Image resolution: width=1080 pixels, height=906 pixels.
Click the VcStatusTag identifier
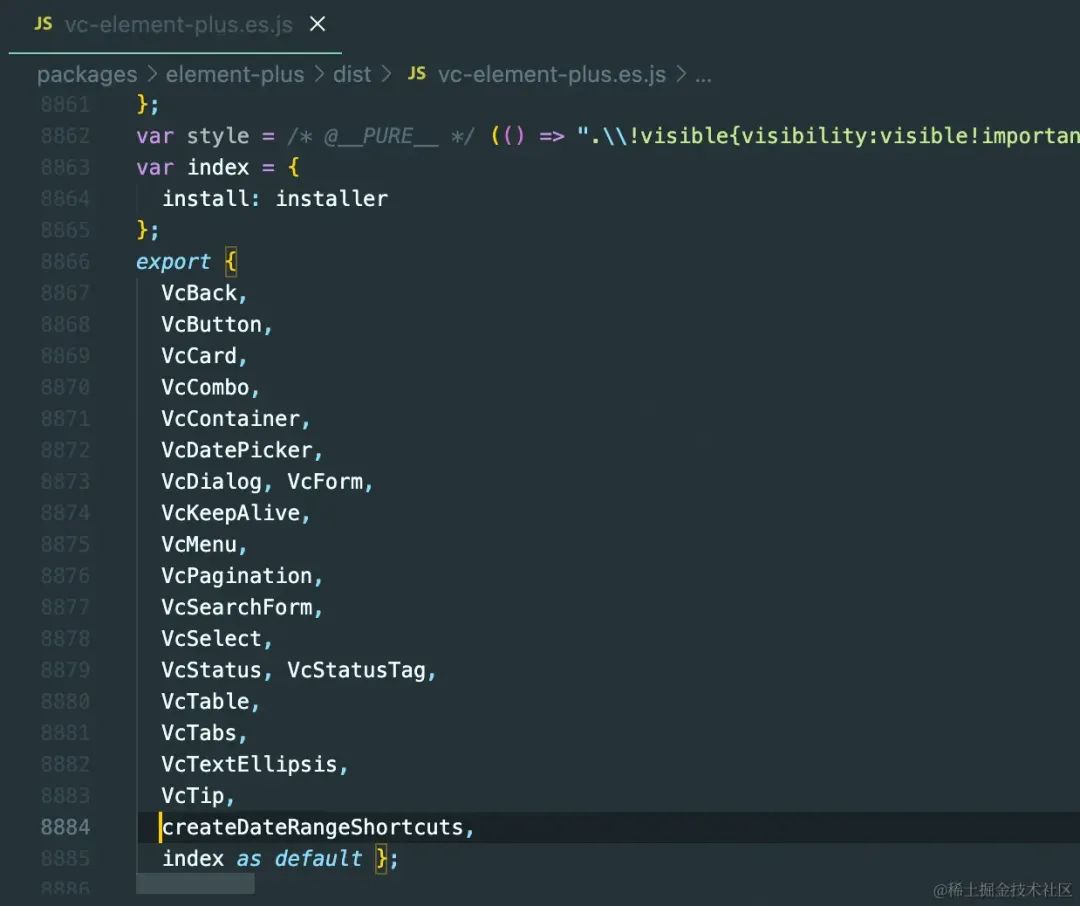(x=356, y=670)
